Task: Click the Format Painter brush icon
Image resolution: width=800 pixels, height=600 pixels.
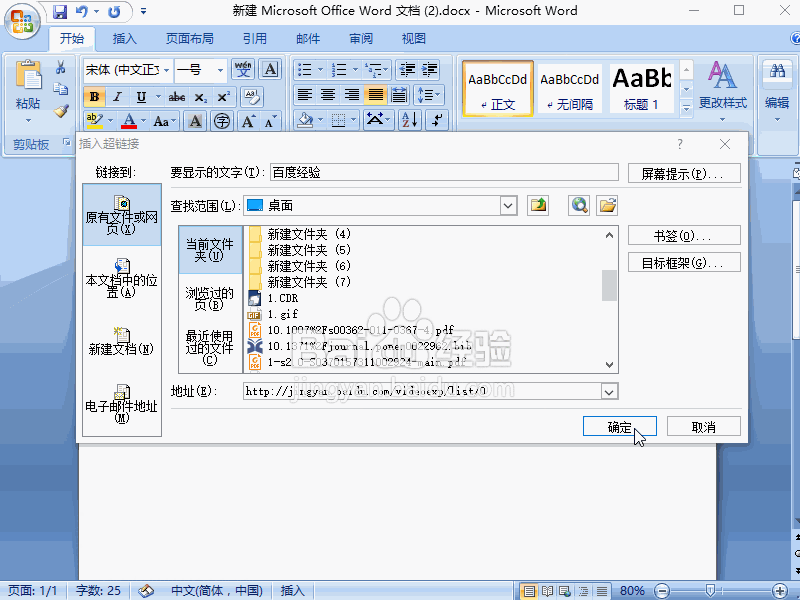Action: click(x=62, y=111)
